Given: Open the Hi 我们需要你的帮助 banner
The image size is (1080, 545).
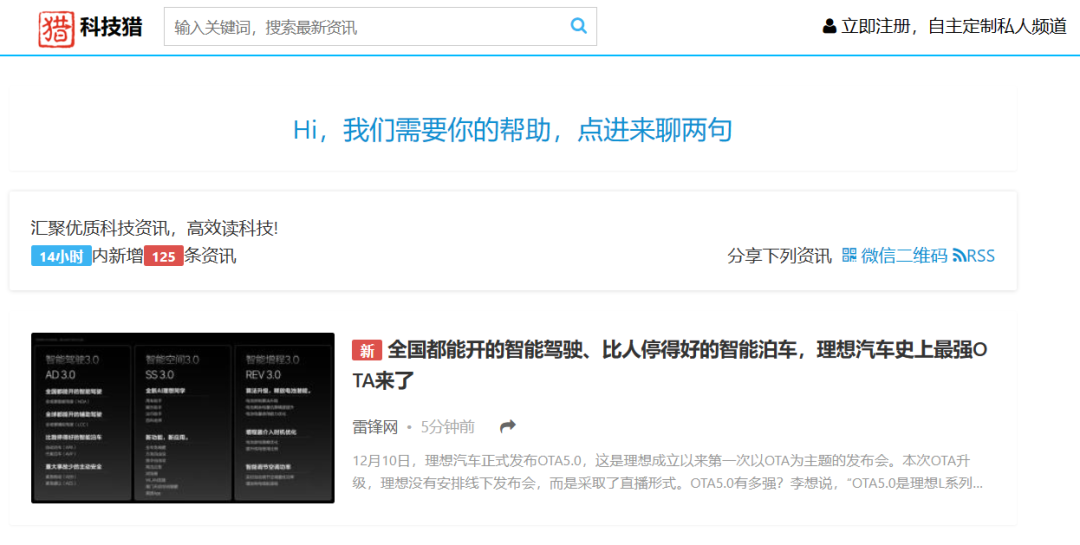Looking at the screenshot, I should click(x=512, y=130).
